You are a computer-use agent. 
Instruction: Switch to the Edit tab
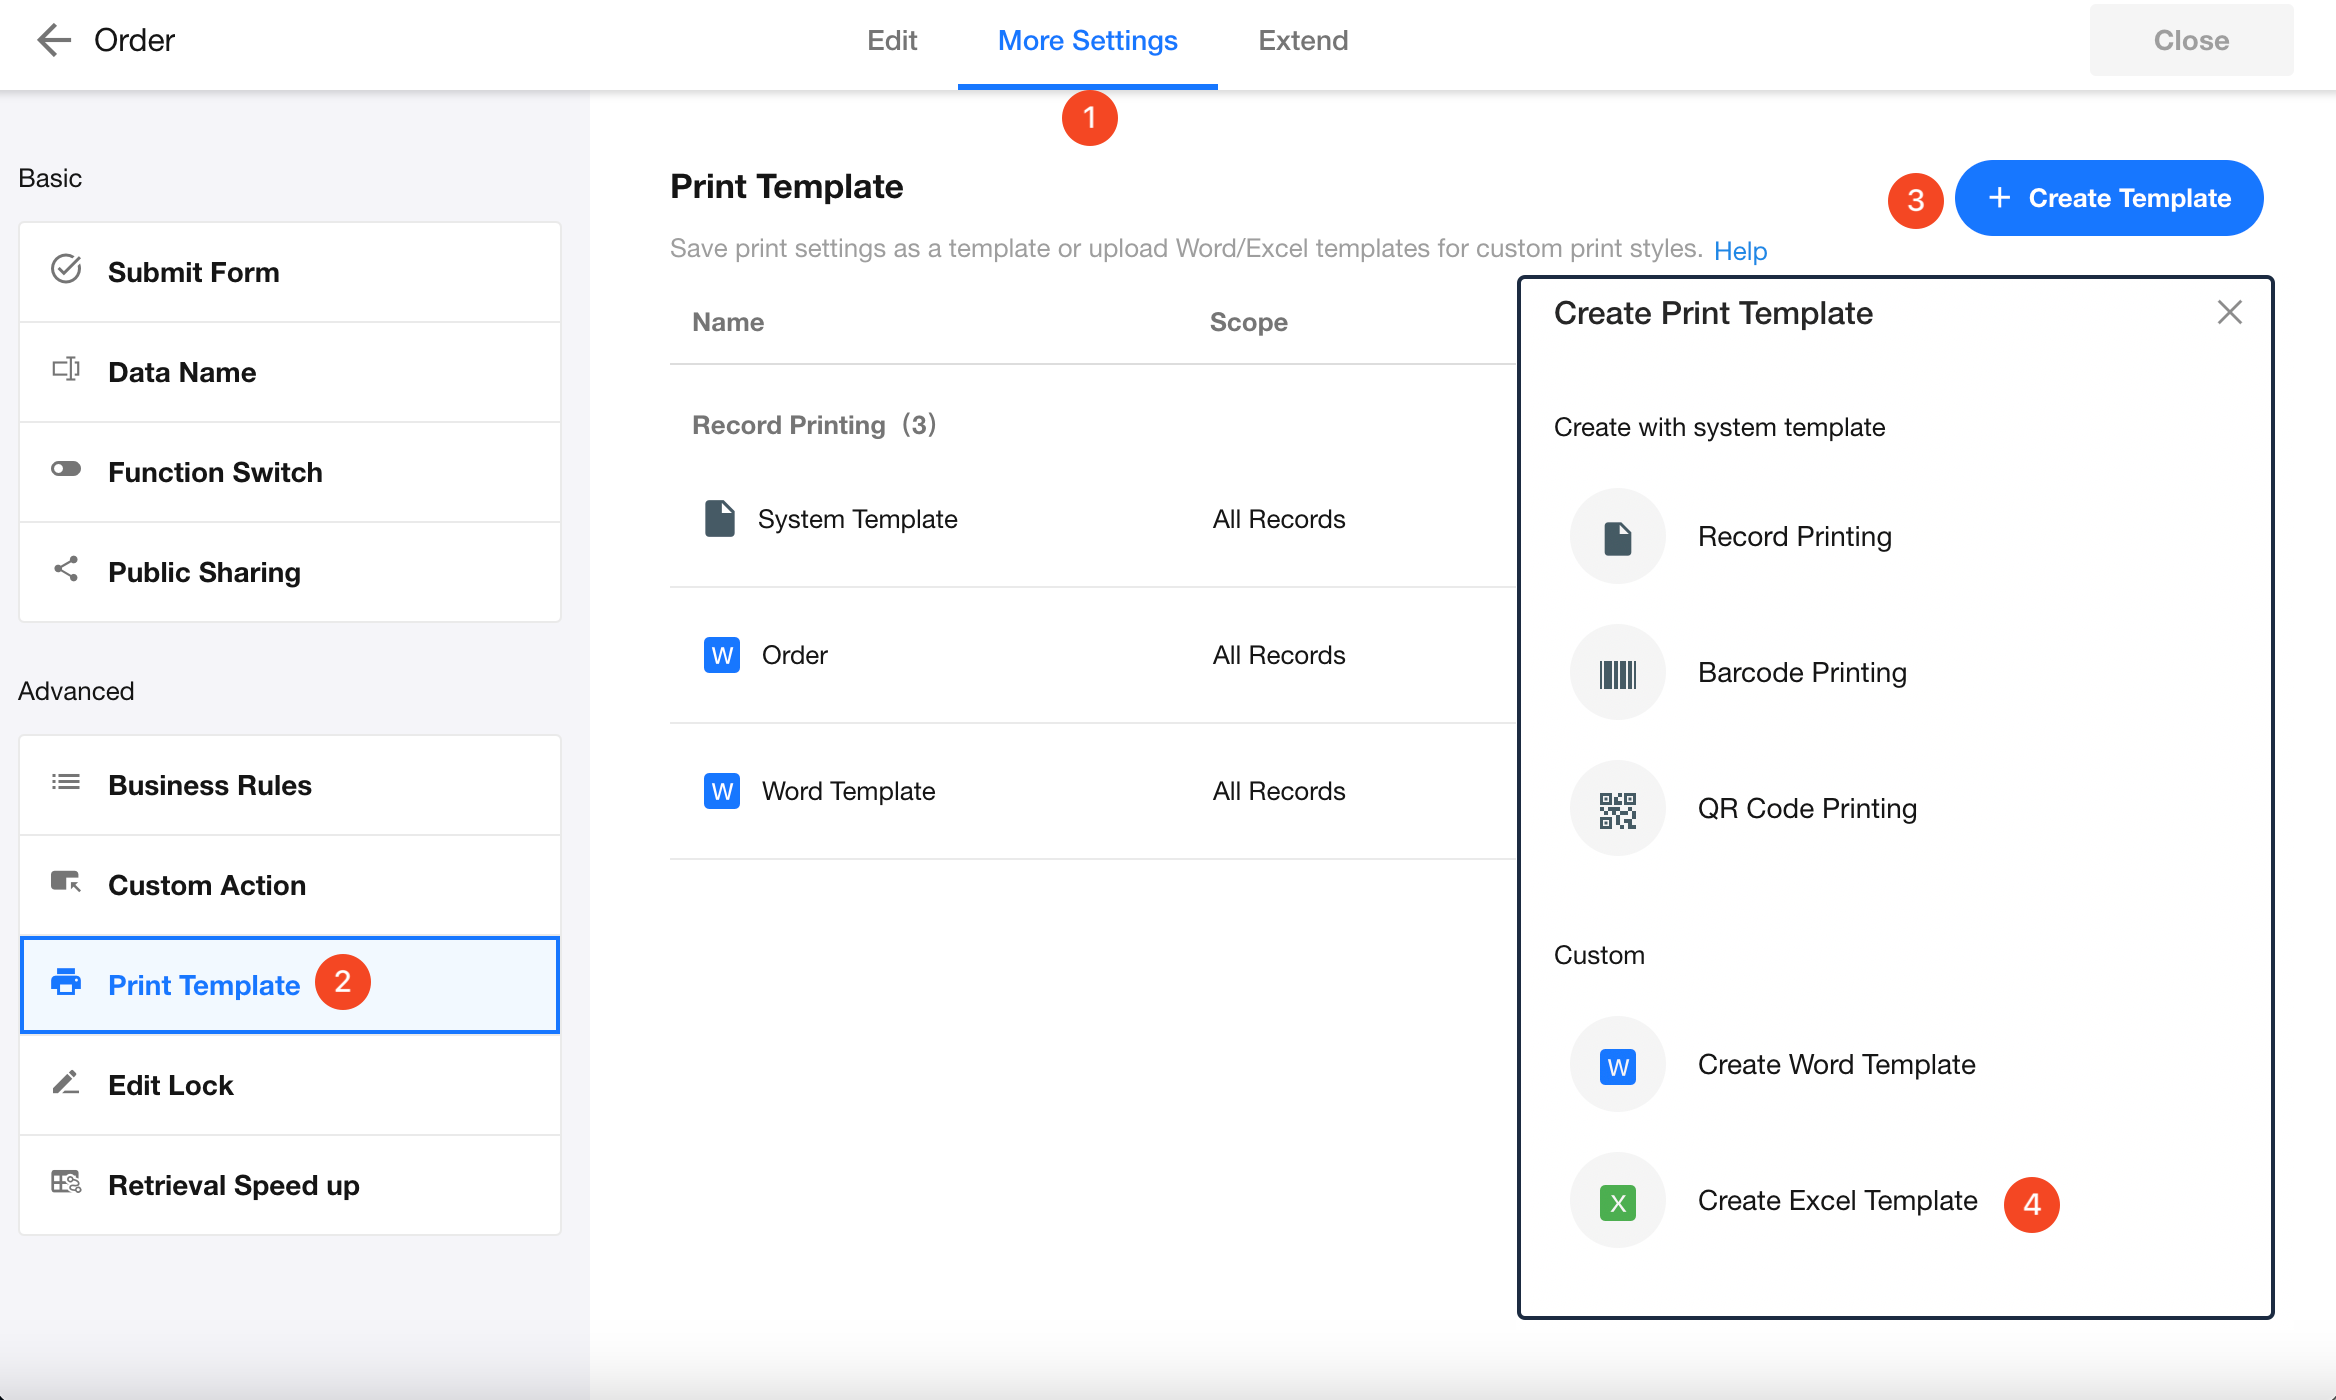(891, 41)
